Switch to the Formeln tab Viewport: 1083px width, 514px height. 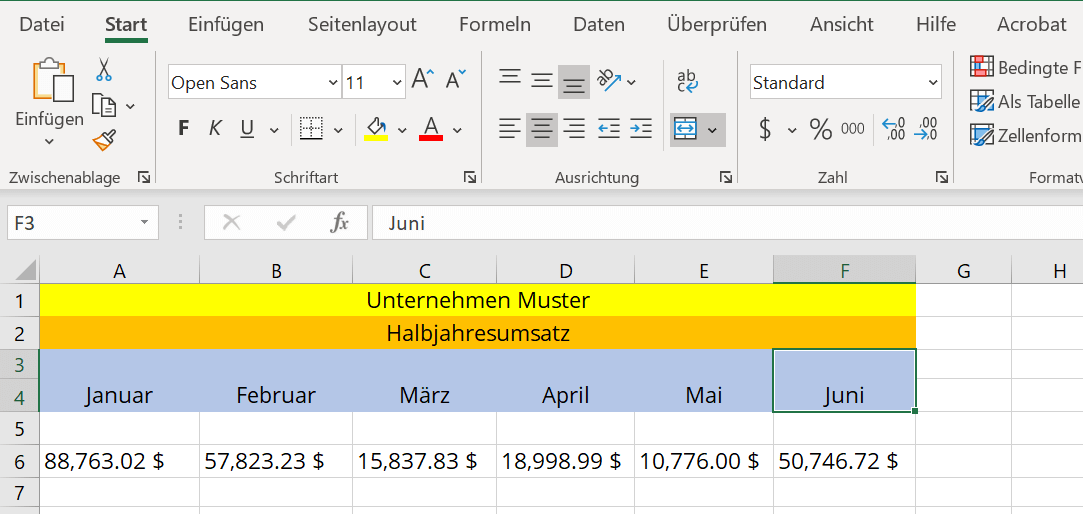495,25
